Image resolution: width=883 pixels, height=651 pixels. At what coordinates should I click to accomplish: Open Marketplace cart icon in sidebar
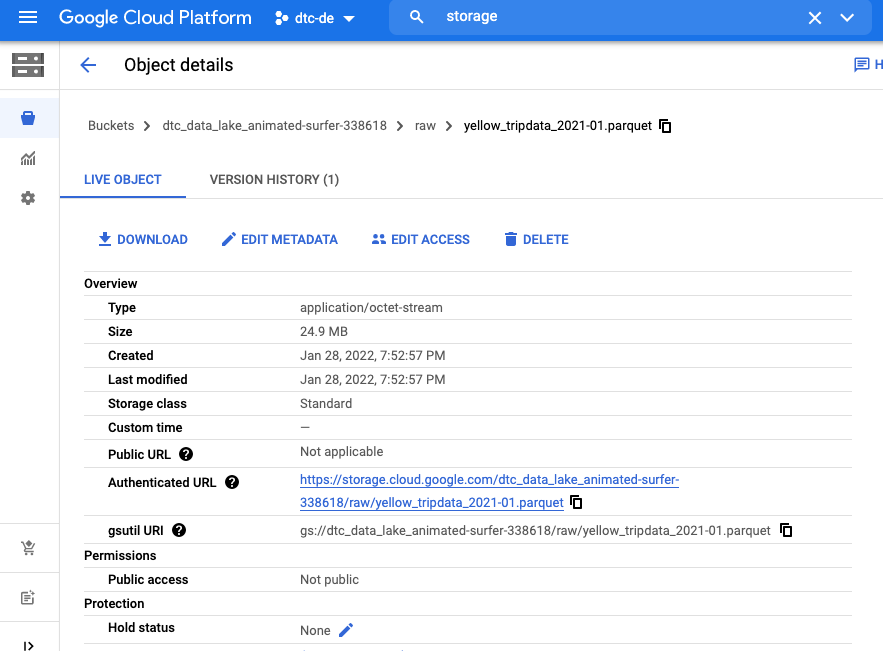click(x=28, y=548)
